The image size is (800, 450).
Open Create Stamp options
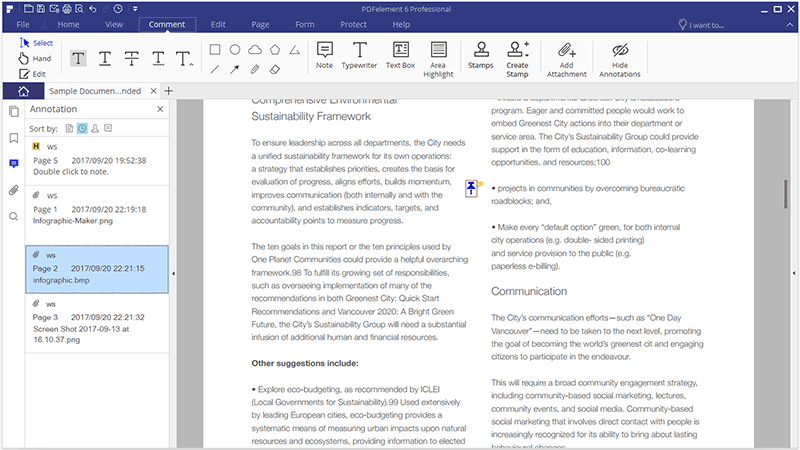pos(517,59)
